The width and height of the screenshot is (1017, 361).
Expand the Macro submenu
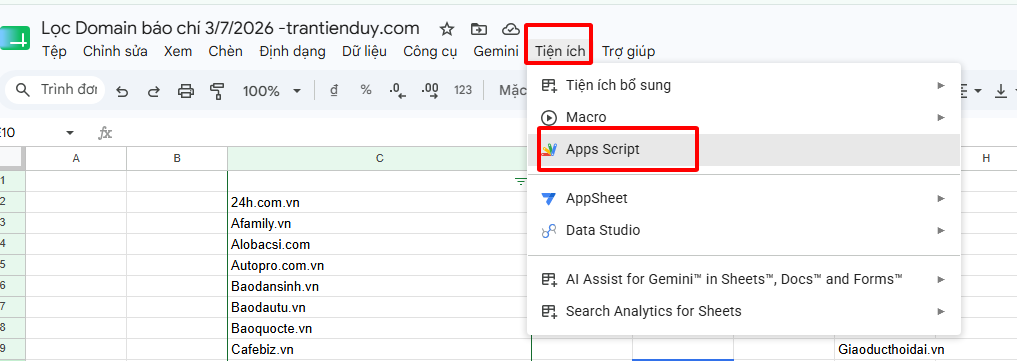[940, 117]
